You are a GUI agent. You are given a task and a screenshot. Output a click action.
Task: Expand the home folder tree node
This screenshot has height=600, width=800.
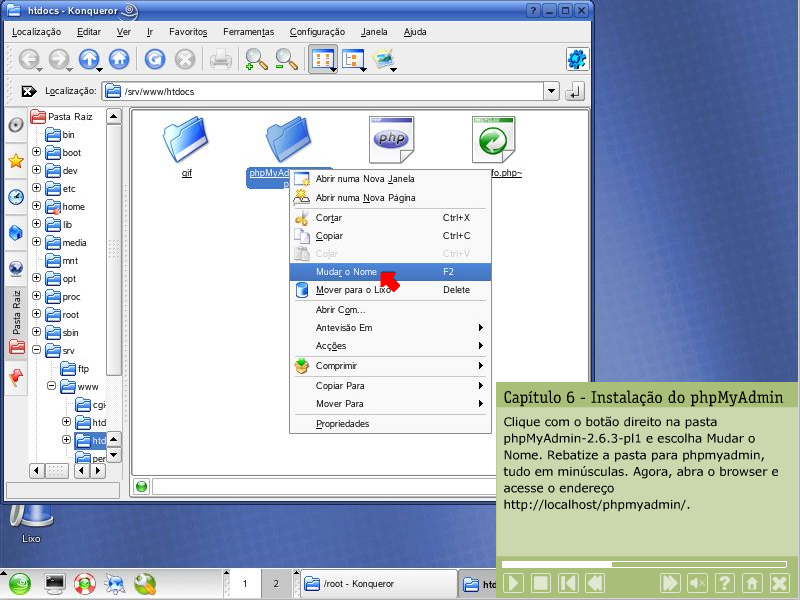tap(37, 207)
